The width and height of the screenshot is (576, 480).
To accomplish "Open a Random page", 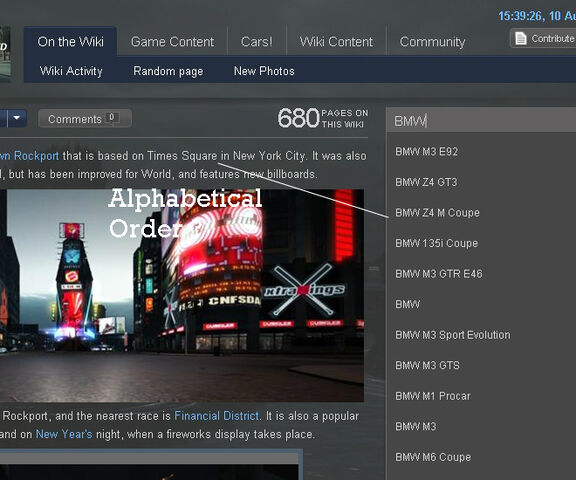I will (168, 71).
